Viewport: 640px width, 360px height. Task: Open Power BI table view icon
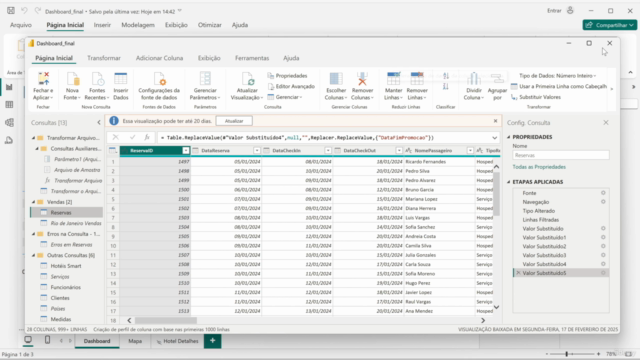(x=9, y=105)
